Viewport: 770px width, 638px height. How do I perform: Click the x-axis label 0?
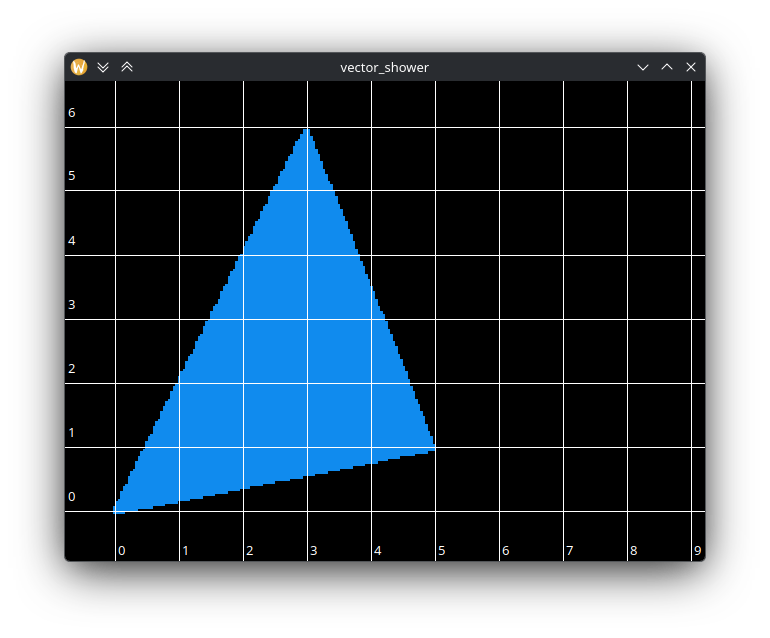click(122, 551)
